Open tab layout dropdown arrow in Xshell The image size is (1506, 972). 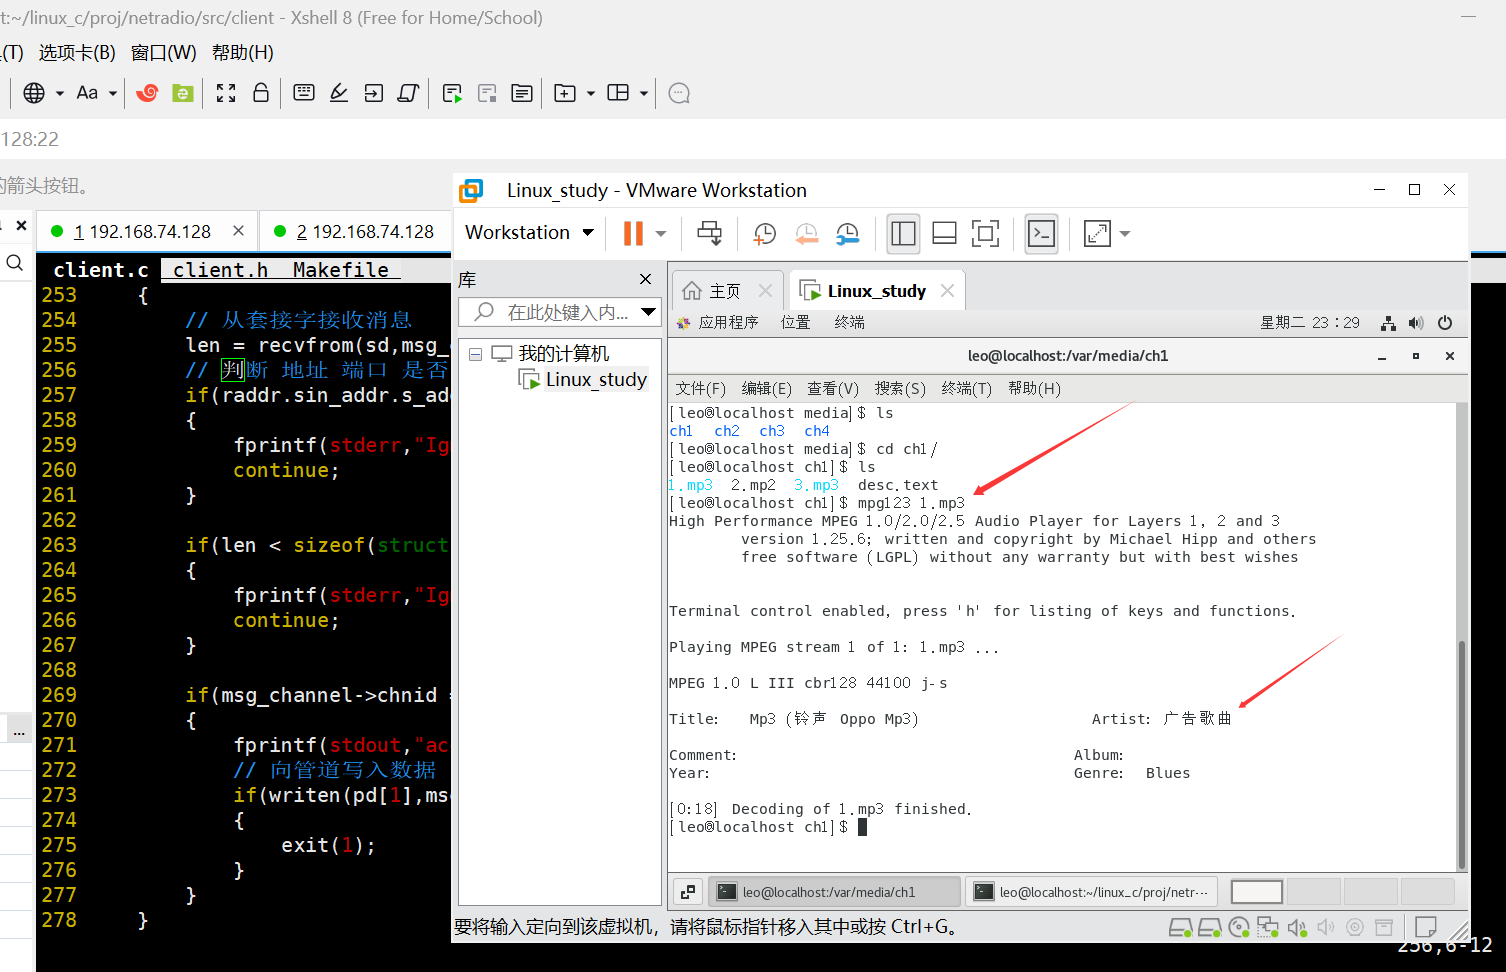644,93
